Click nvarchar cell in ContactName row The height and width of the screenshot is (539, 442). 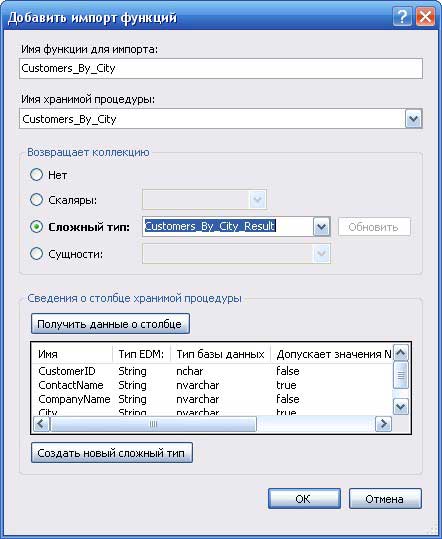pos(198,385)
